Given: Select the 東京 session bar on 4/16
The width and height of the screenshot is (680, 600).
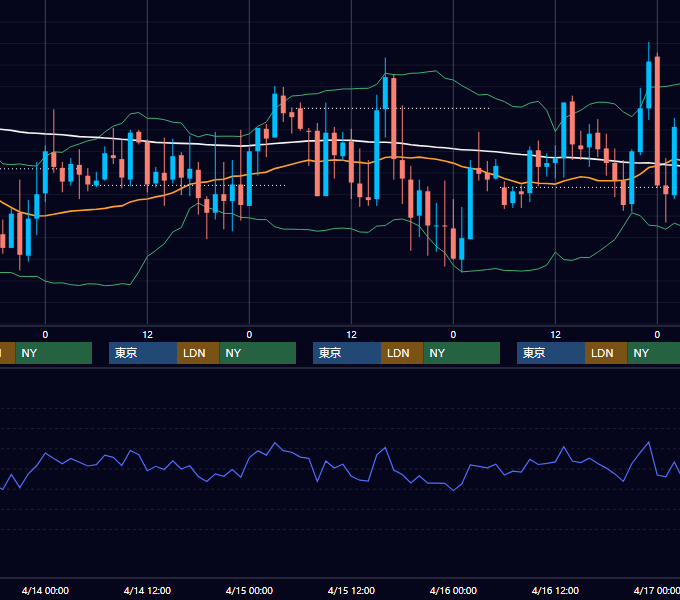Looking at the screenshot, I should (x=551, y=353).
